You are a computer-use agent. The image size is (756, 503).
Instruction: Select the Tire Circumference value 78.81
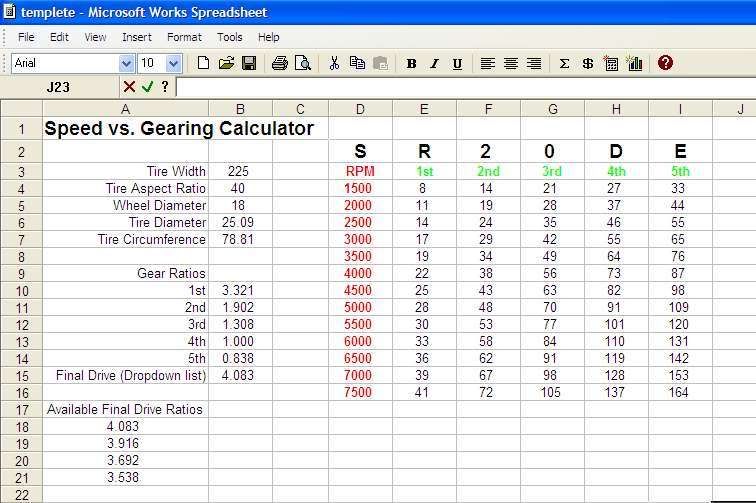click(240, 239)
